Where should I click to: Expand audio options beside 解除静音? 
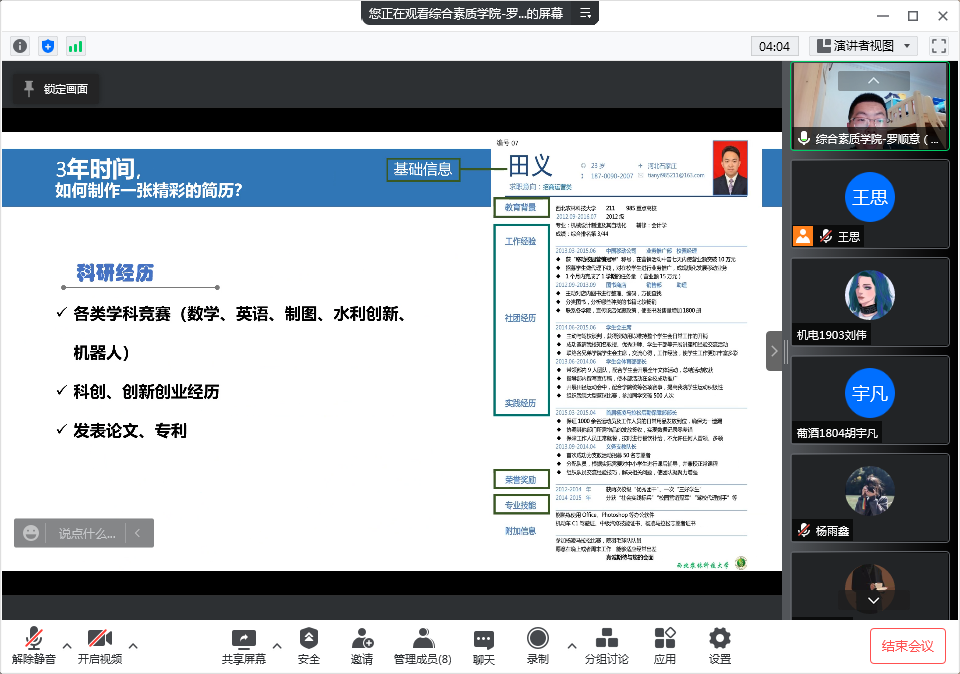pyautogui.click(x=66, y=646)
